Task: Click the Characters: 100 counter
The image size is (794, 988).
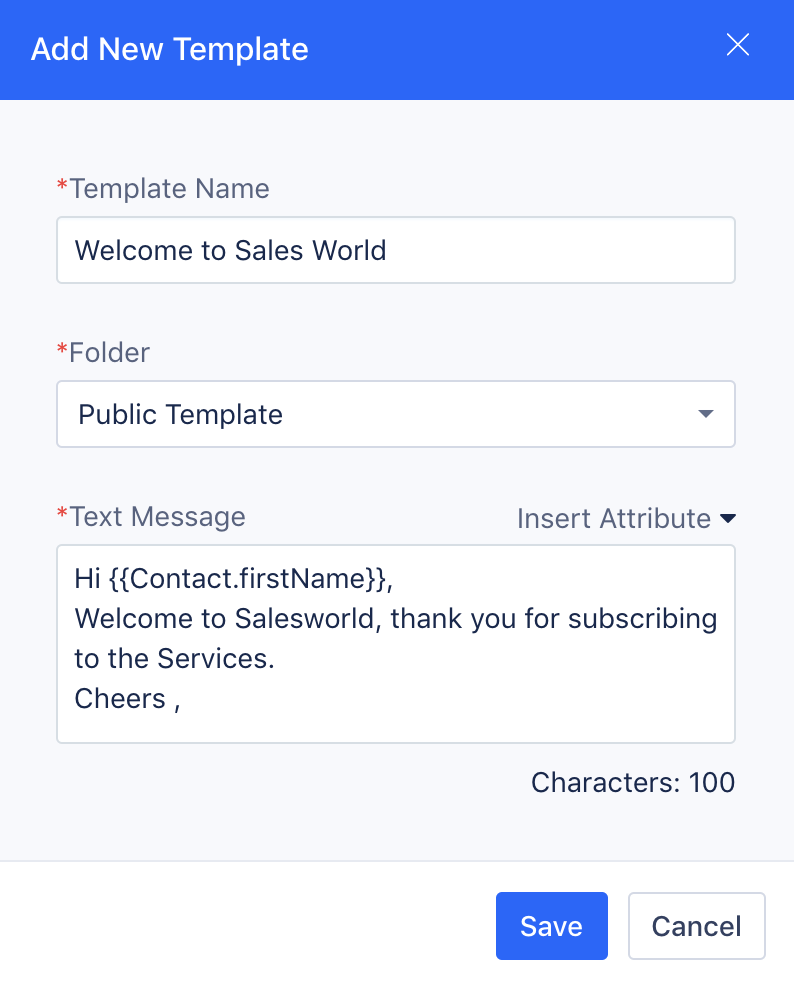Action: (x=633, y=783)
